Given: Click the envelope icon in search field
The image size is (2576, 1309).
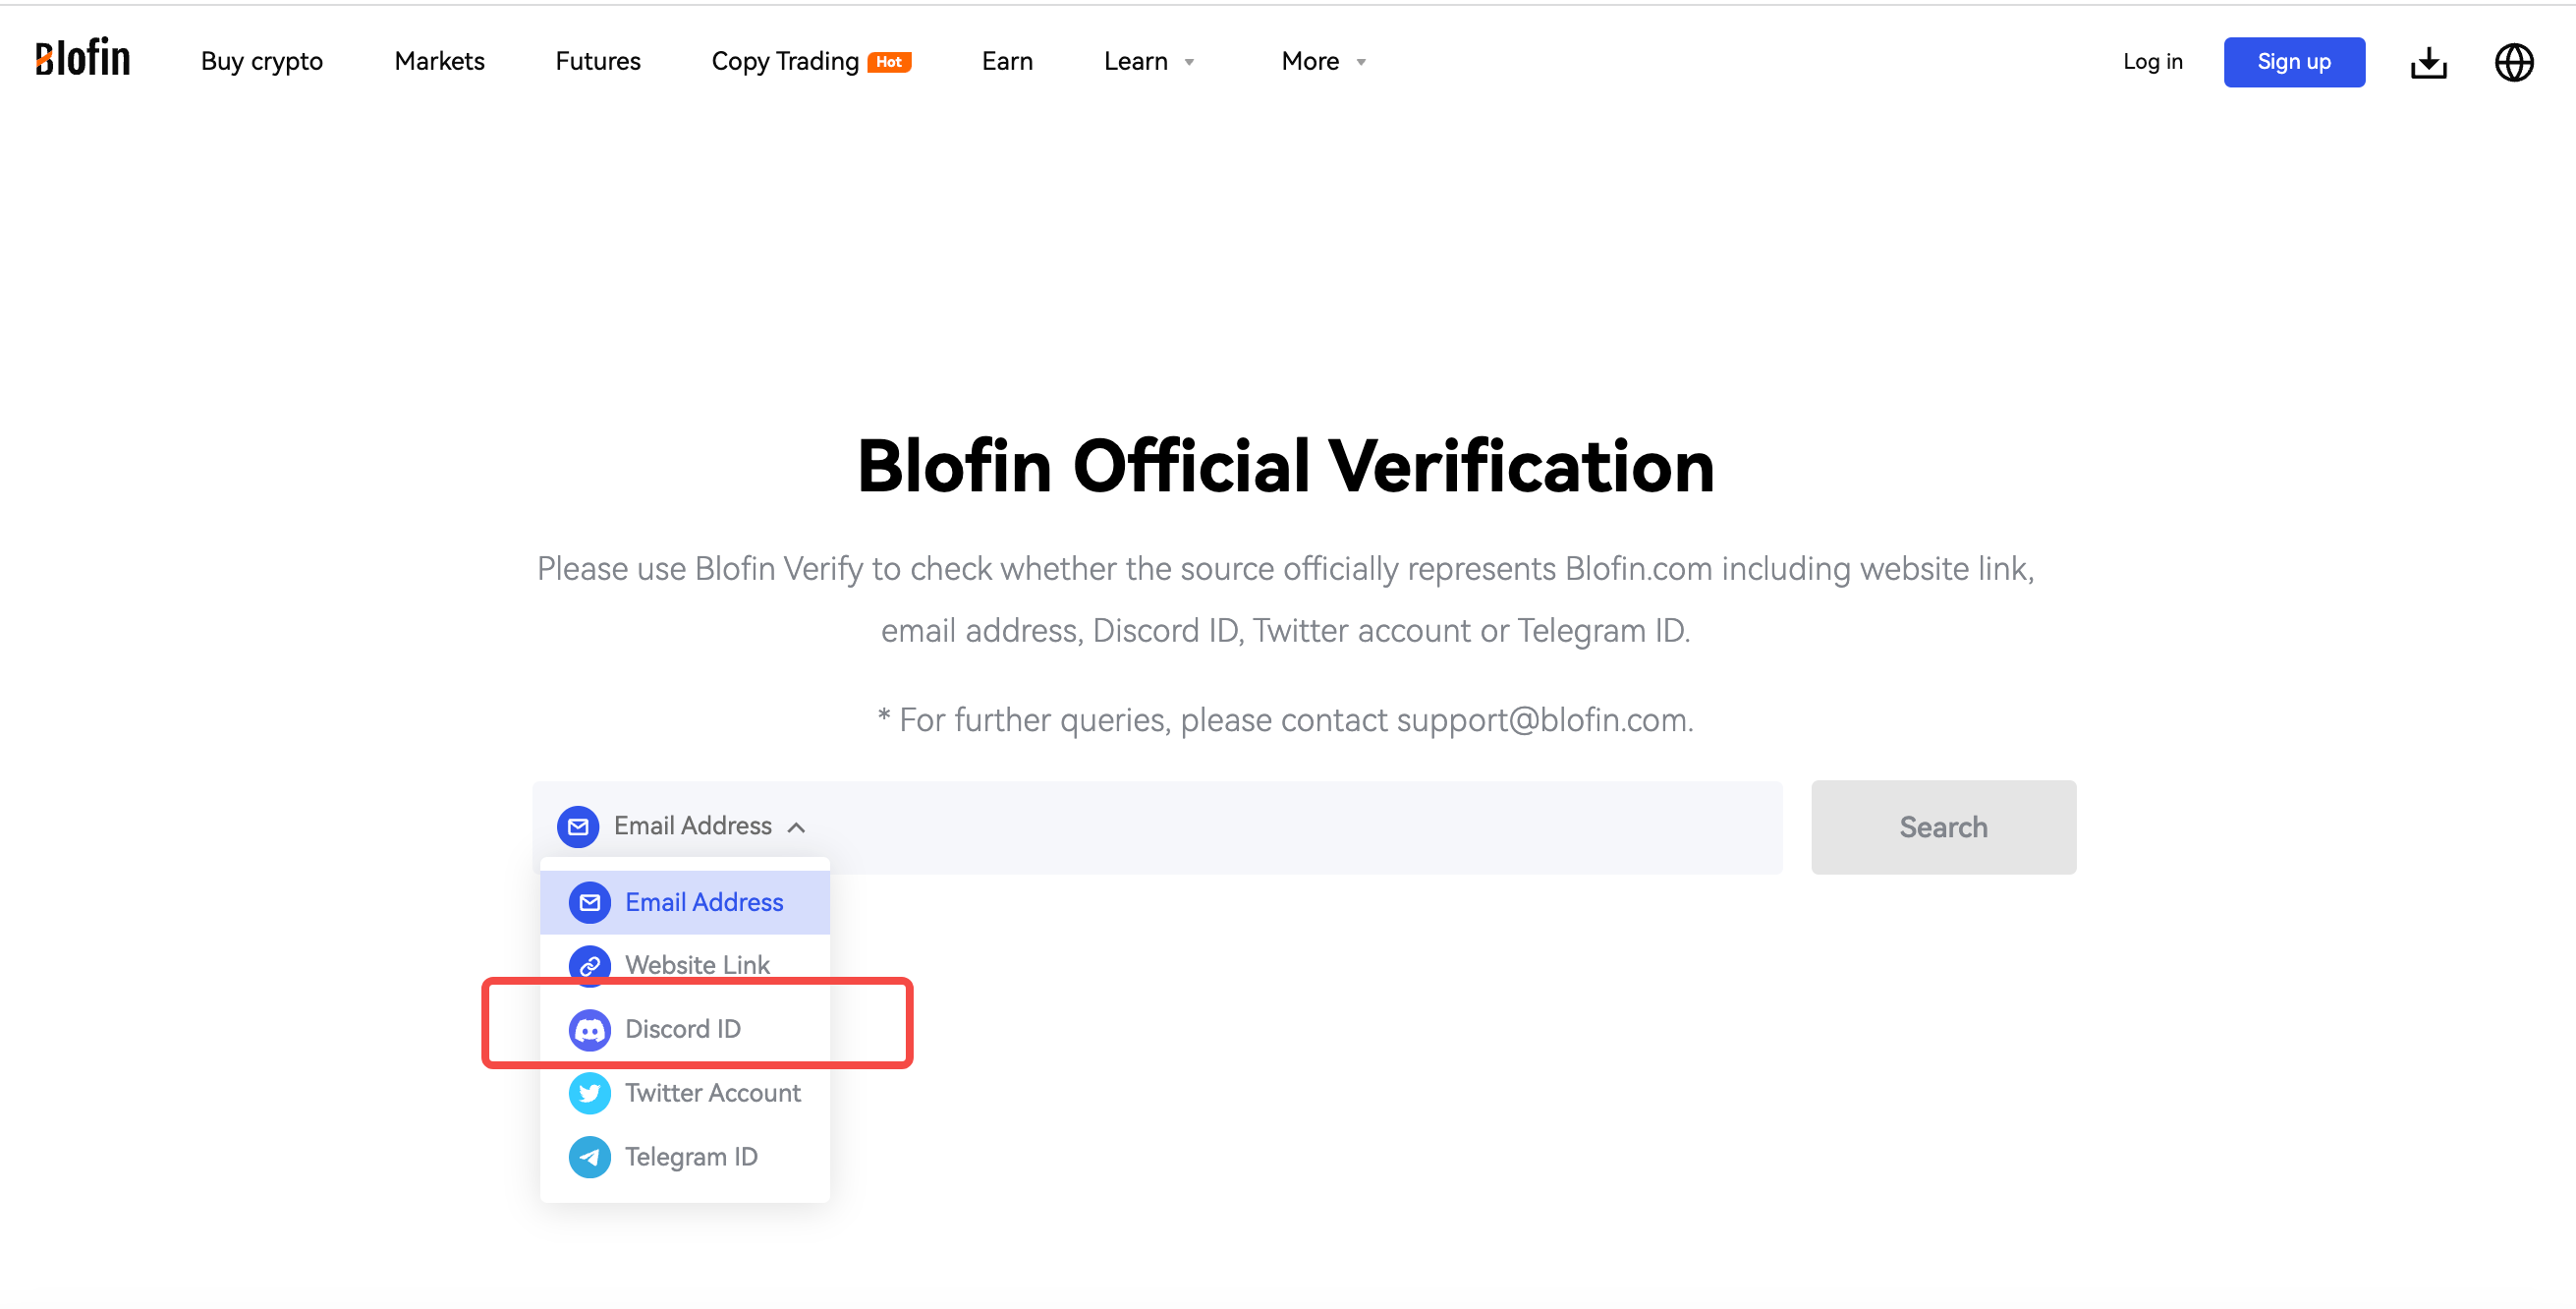Looking at the screenshot, I should [x=578, y=827].
